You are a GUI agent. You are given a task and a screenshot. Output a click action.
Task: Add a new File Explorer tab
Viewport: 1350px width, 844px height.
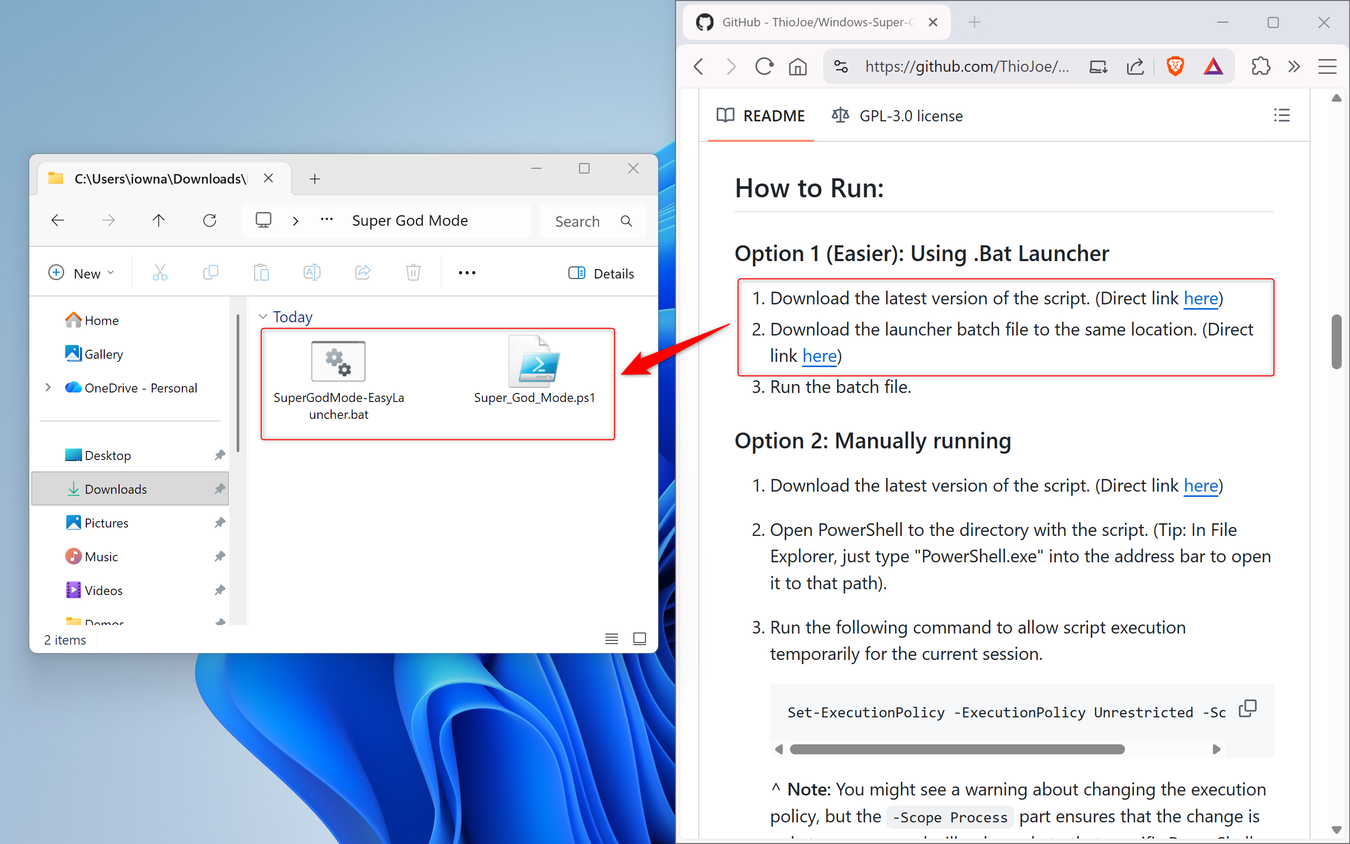click(x=314, y=179)
